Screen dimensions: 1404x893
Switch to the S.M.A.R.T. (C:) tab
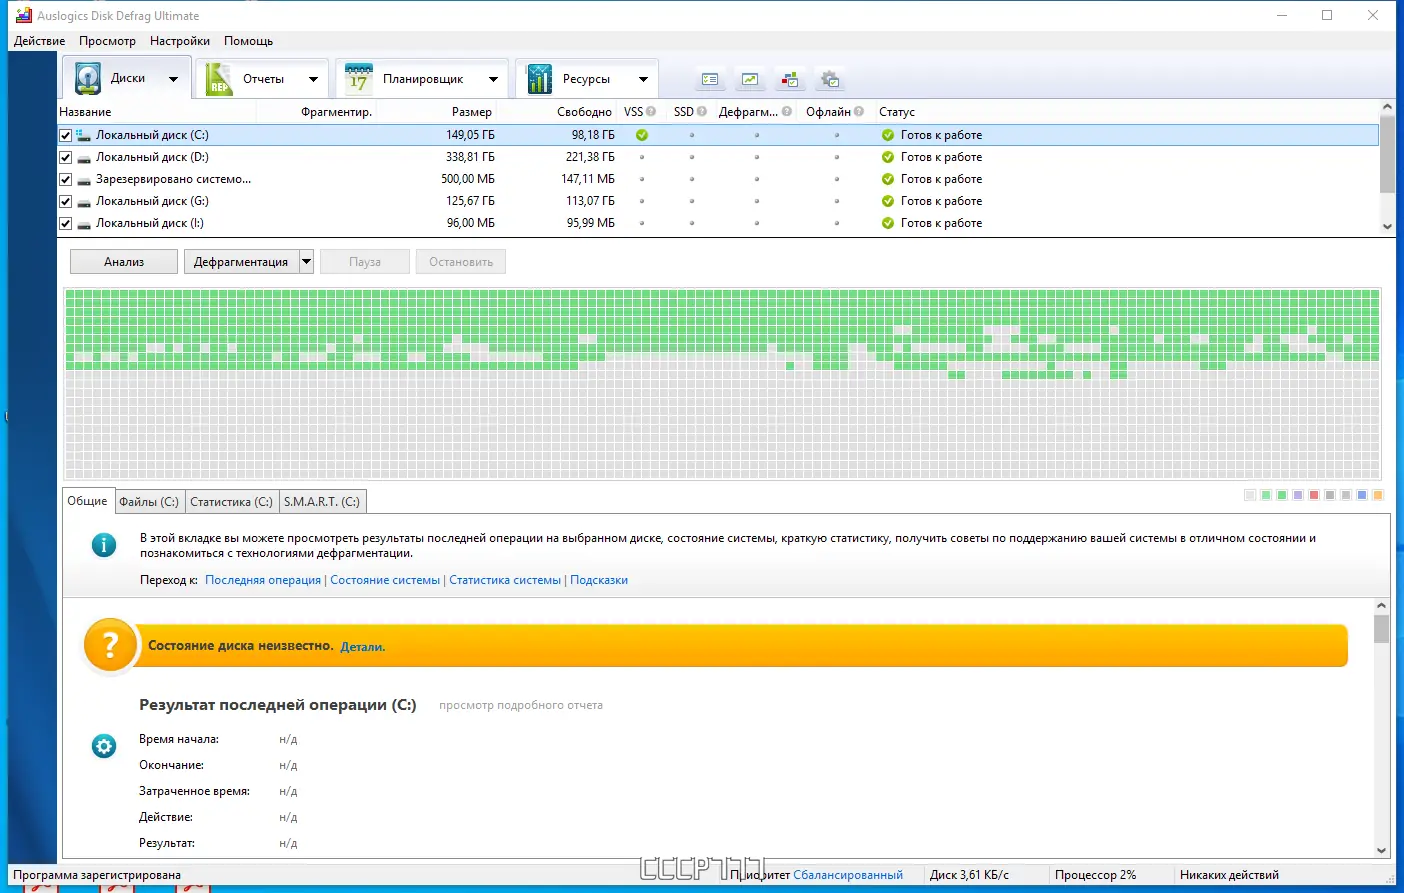322,501
